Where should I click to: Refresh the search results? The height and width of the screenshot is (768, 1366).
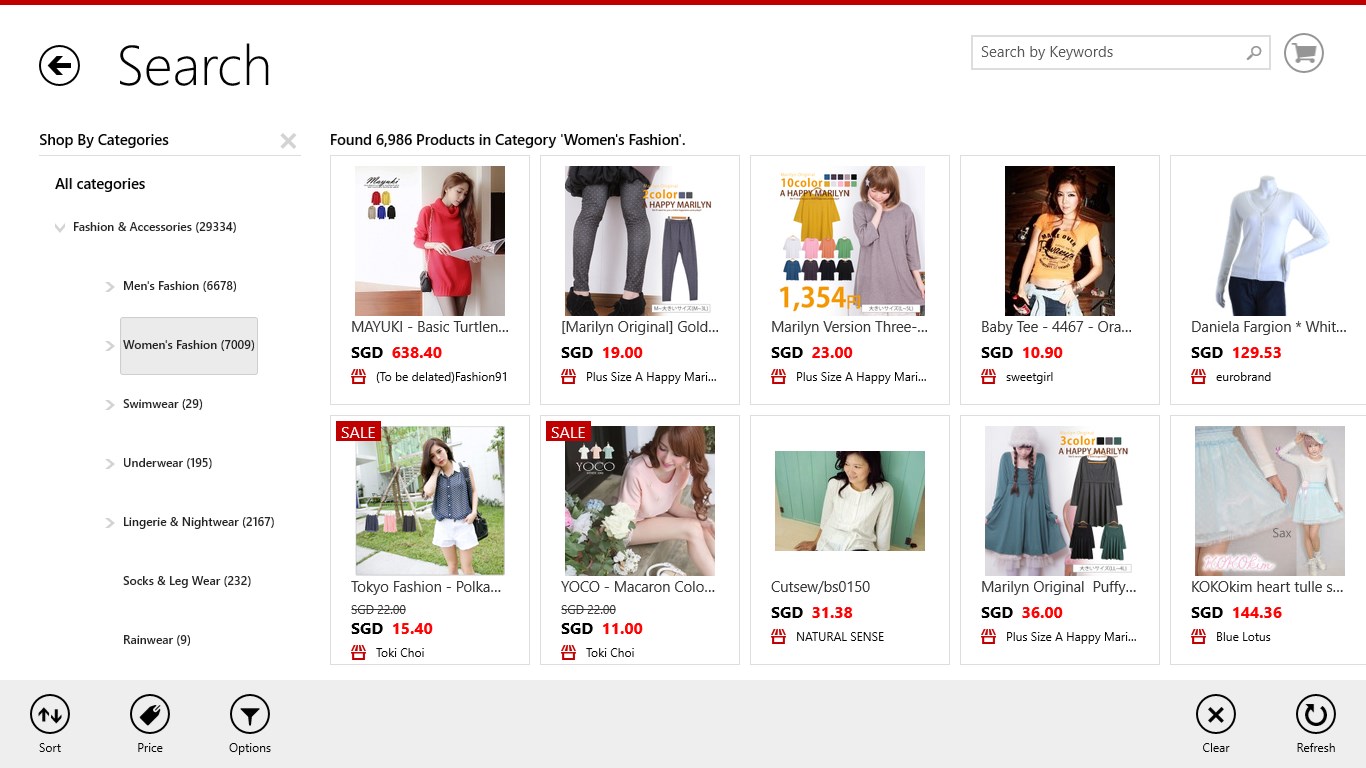coord(1315,714)
